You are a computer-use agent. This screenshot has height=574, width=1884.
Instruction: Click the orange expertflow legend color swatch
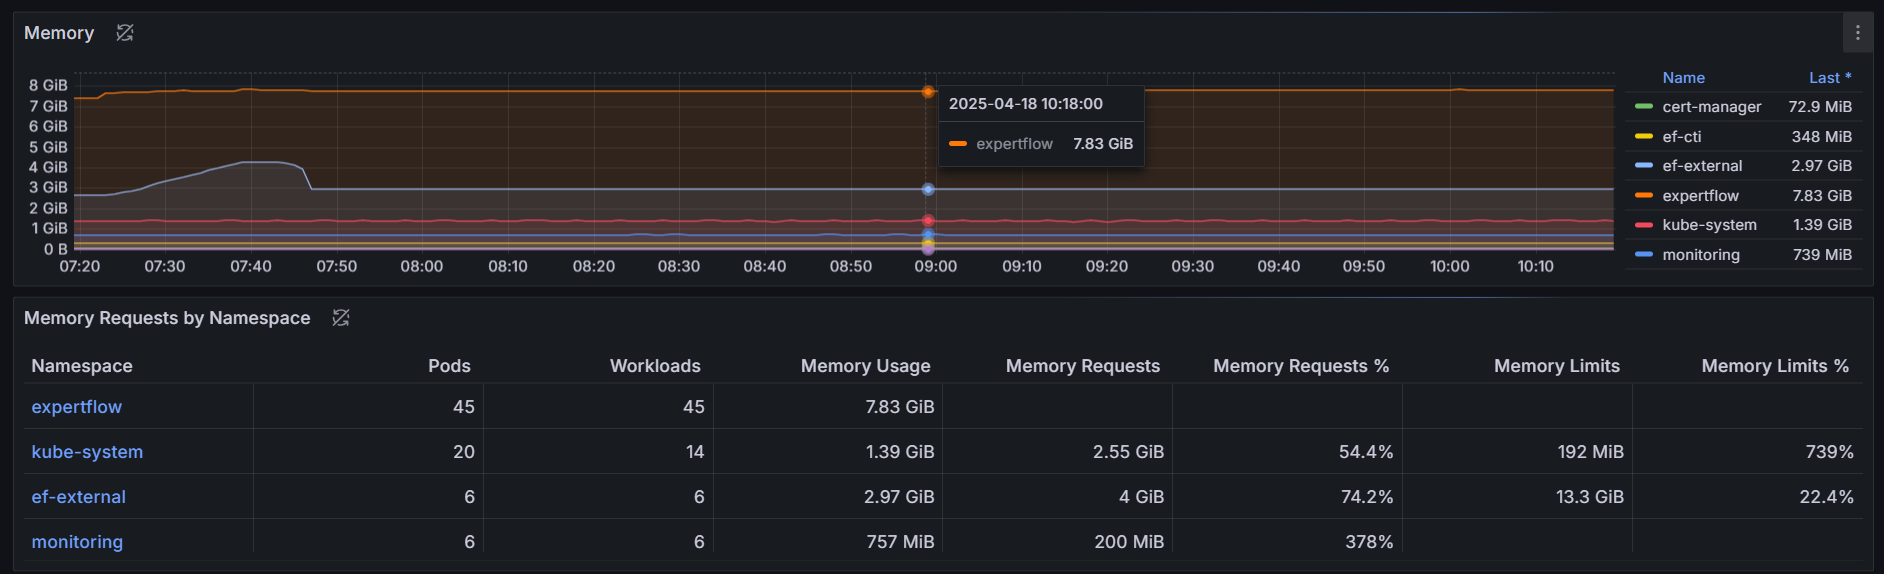click(1643, 196)
